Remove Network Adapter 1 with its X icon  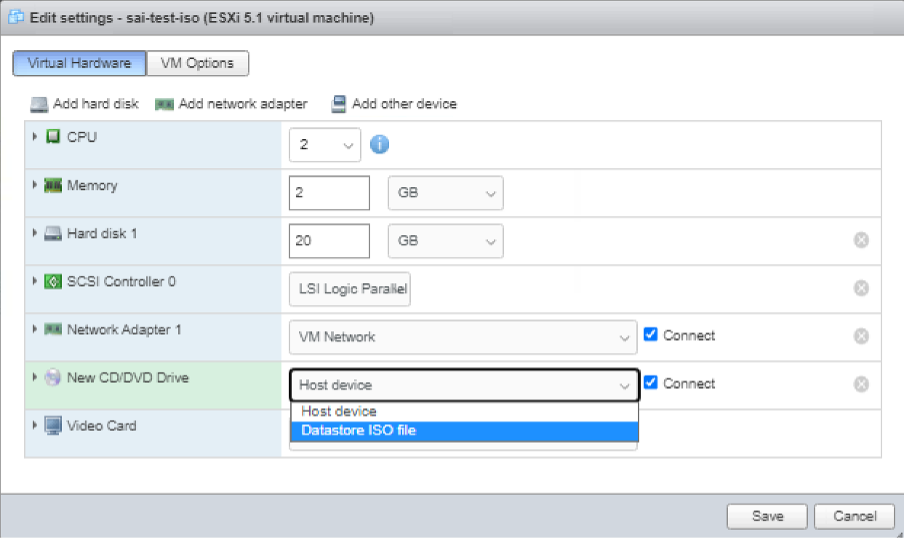pyautogui.click(x=861, y=336)
